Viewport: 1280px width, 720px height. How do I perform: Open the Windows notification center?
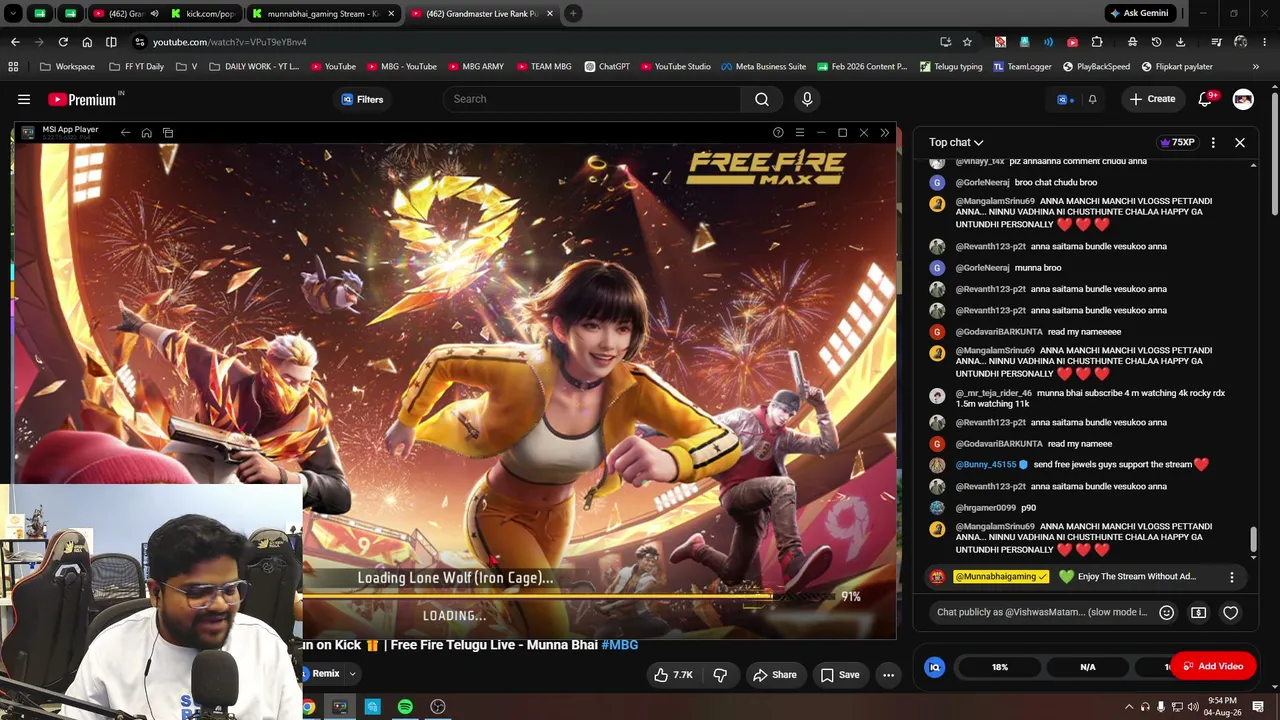(1258, 707)
